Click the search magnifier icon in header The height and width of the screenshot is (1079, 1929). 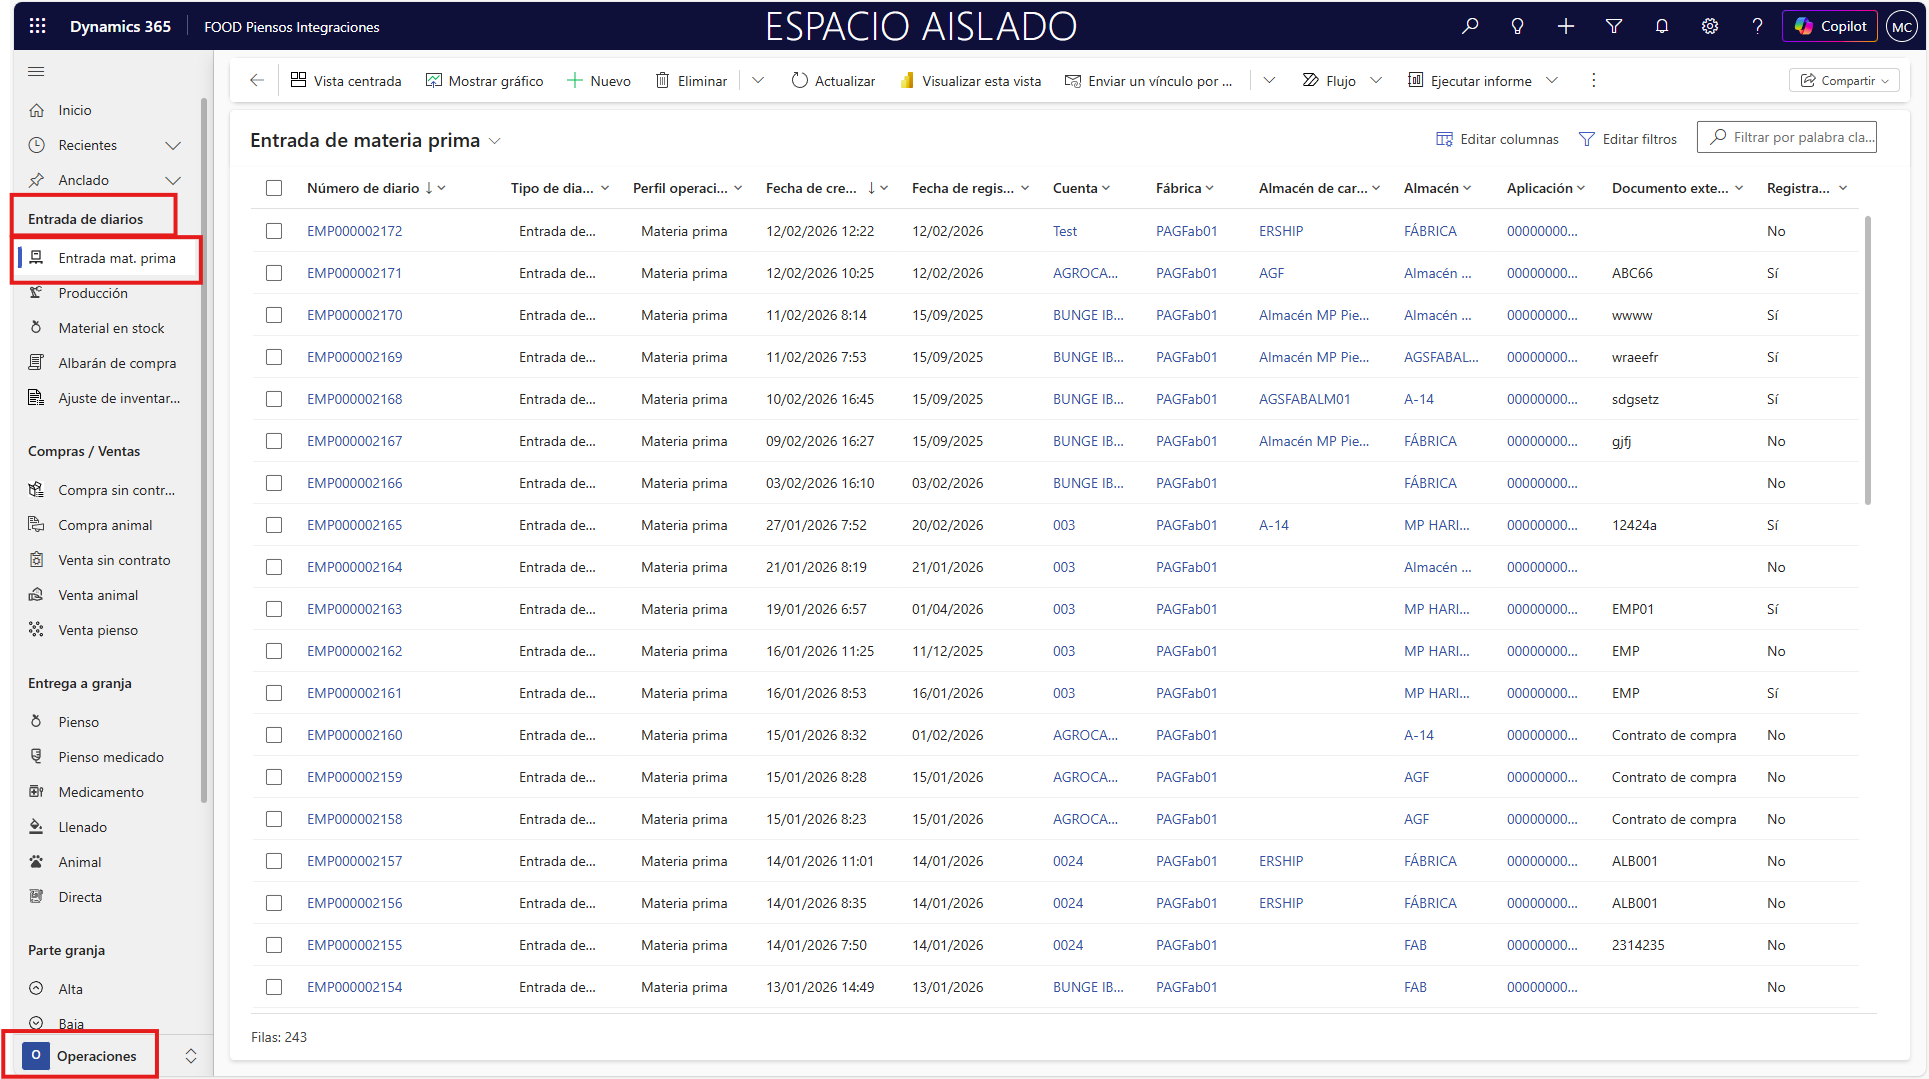click(x=1469, y=26)
